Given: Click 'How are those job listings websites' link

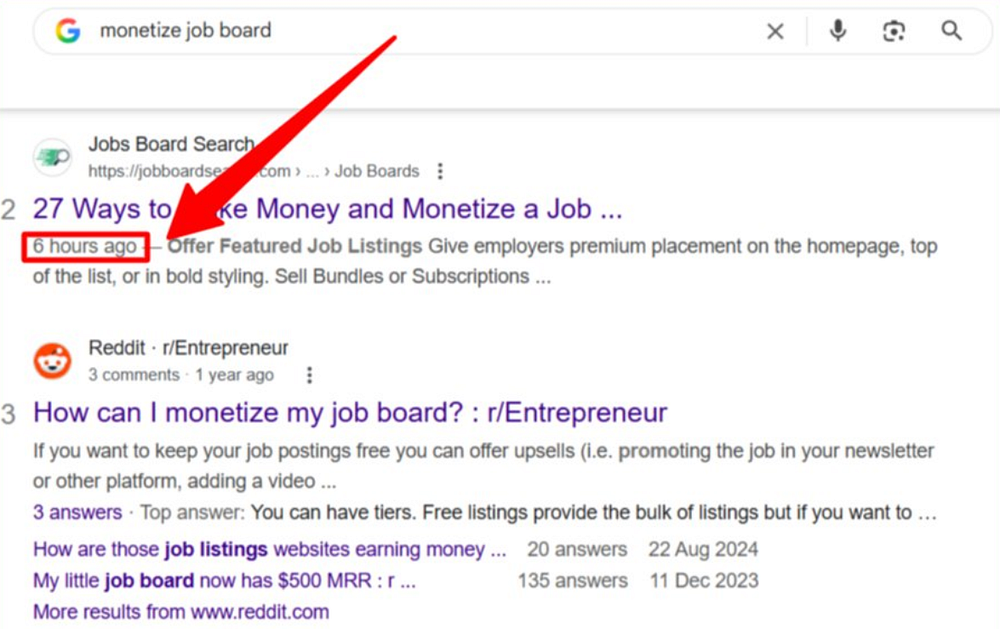Looking at the screenshot, I should (x=270, y=549).
